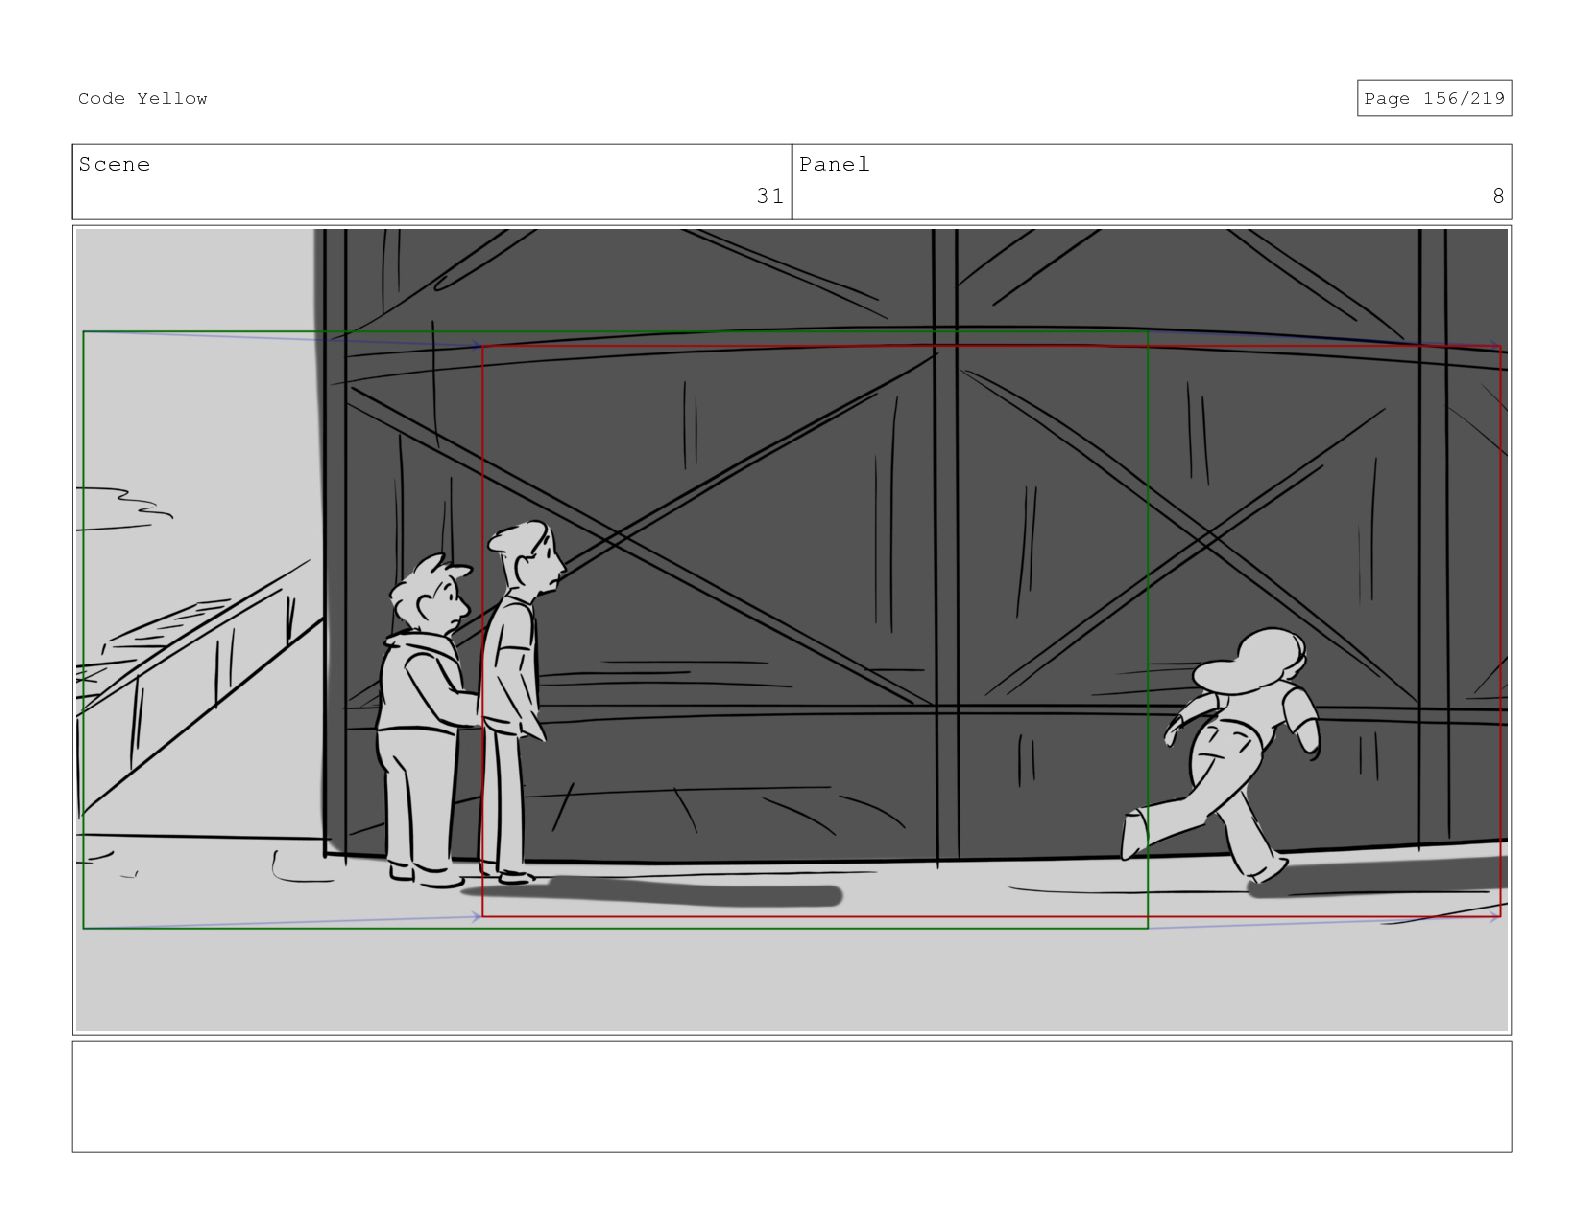Click scene number '31'
Viewport: 1584px width, 1224px height.
[x=770, y=196]
